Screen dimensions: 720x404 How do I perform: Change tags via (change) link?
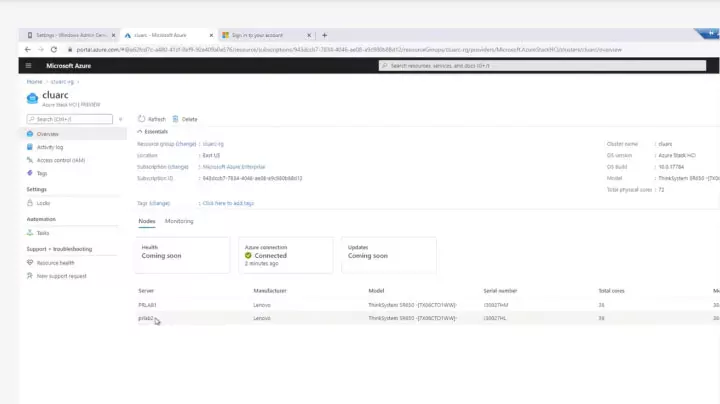pos(159,203)
